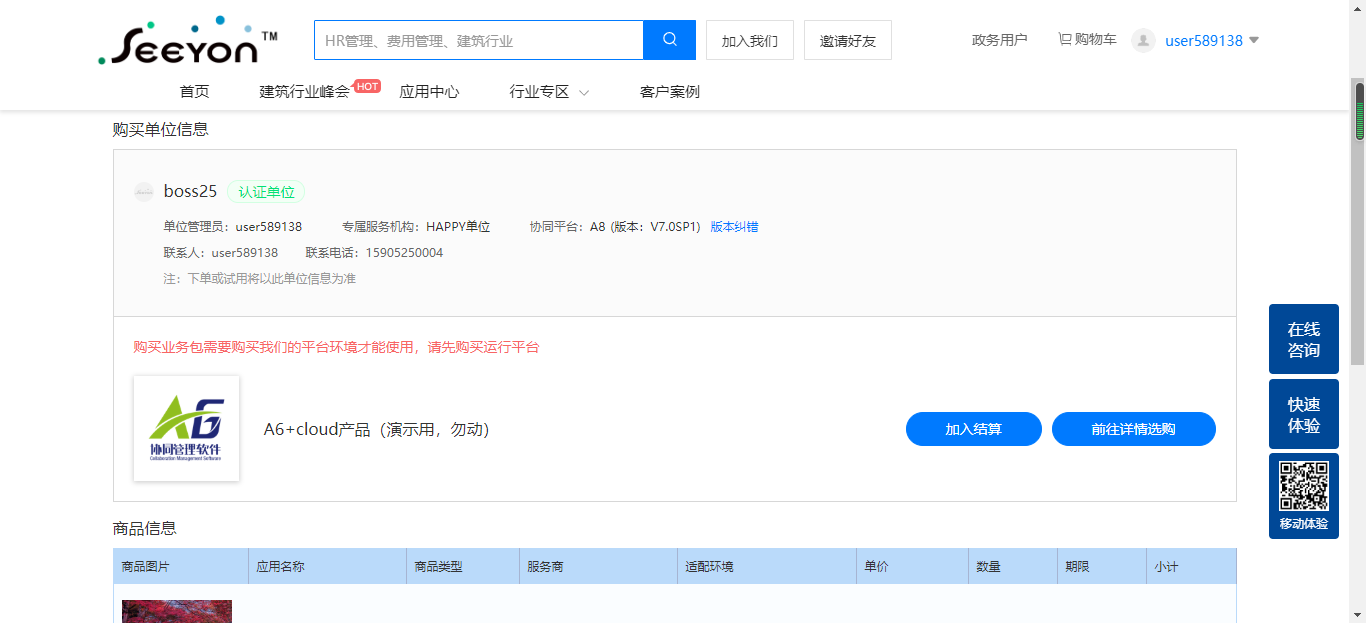This screenshot has height=623, width=1366.
Task: Click the shopping cart icon
Action: pyautogui.click(x=1065, y=40)
